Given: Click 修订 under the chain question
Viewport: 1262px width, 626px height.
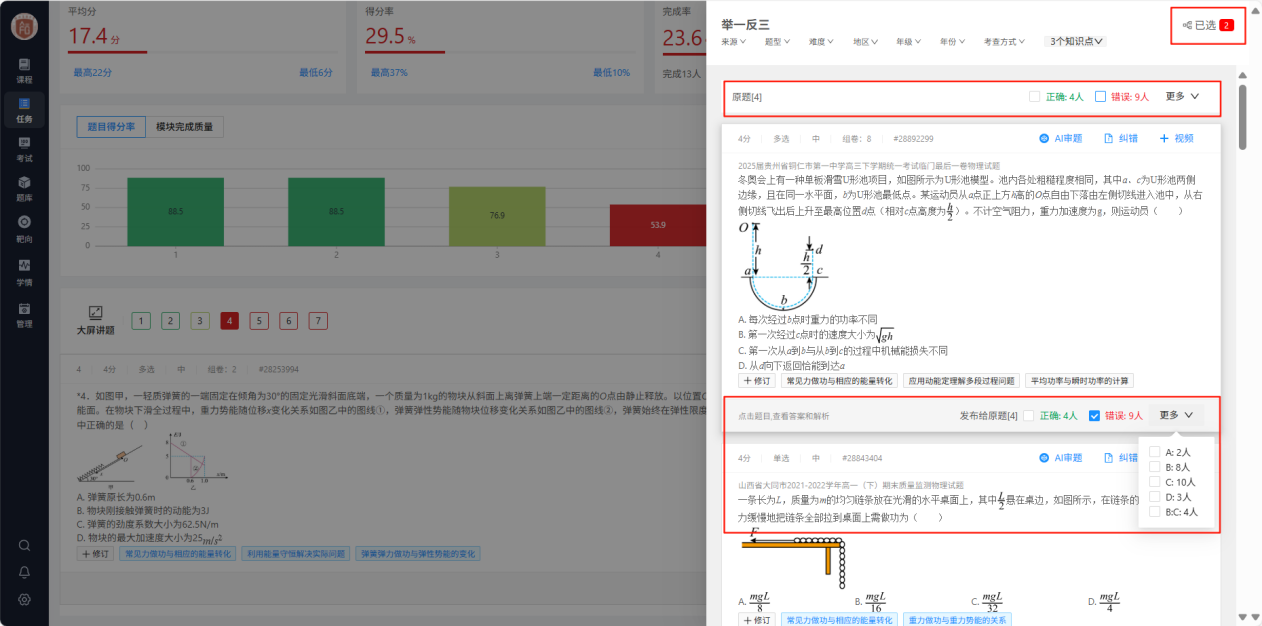Looking at the screenshot, I should tap(757, 620).
